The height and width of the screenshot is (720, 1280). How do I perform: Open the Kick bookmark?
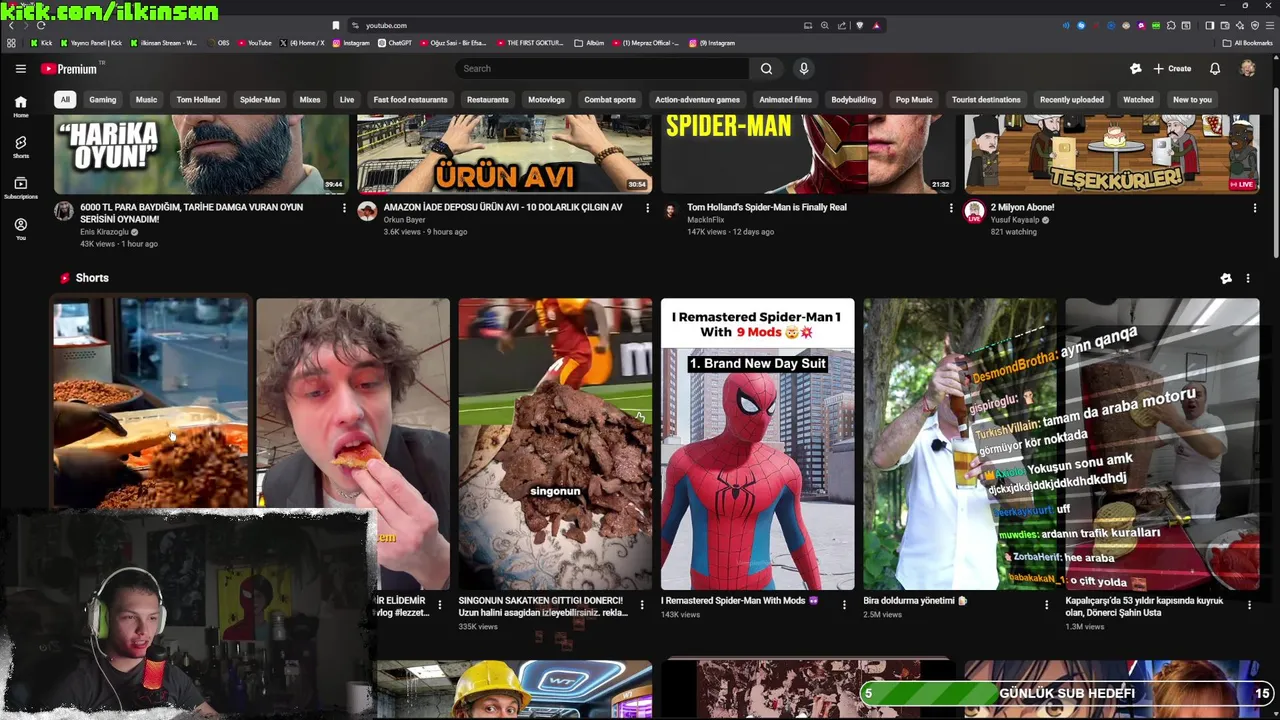[41, 43]
